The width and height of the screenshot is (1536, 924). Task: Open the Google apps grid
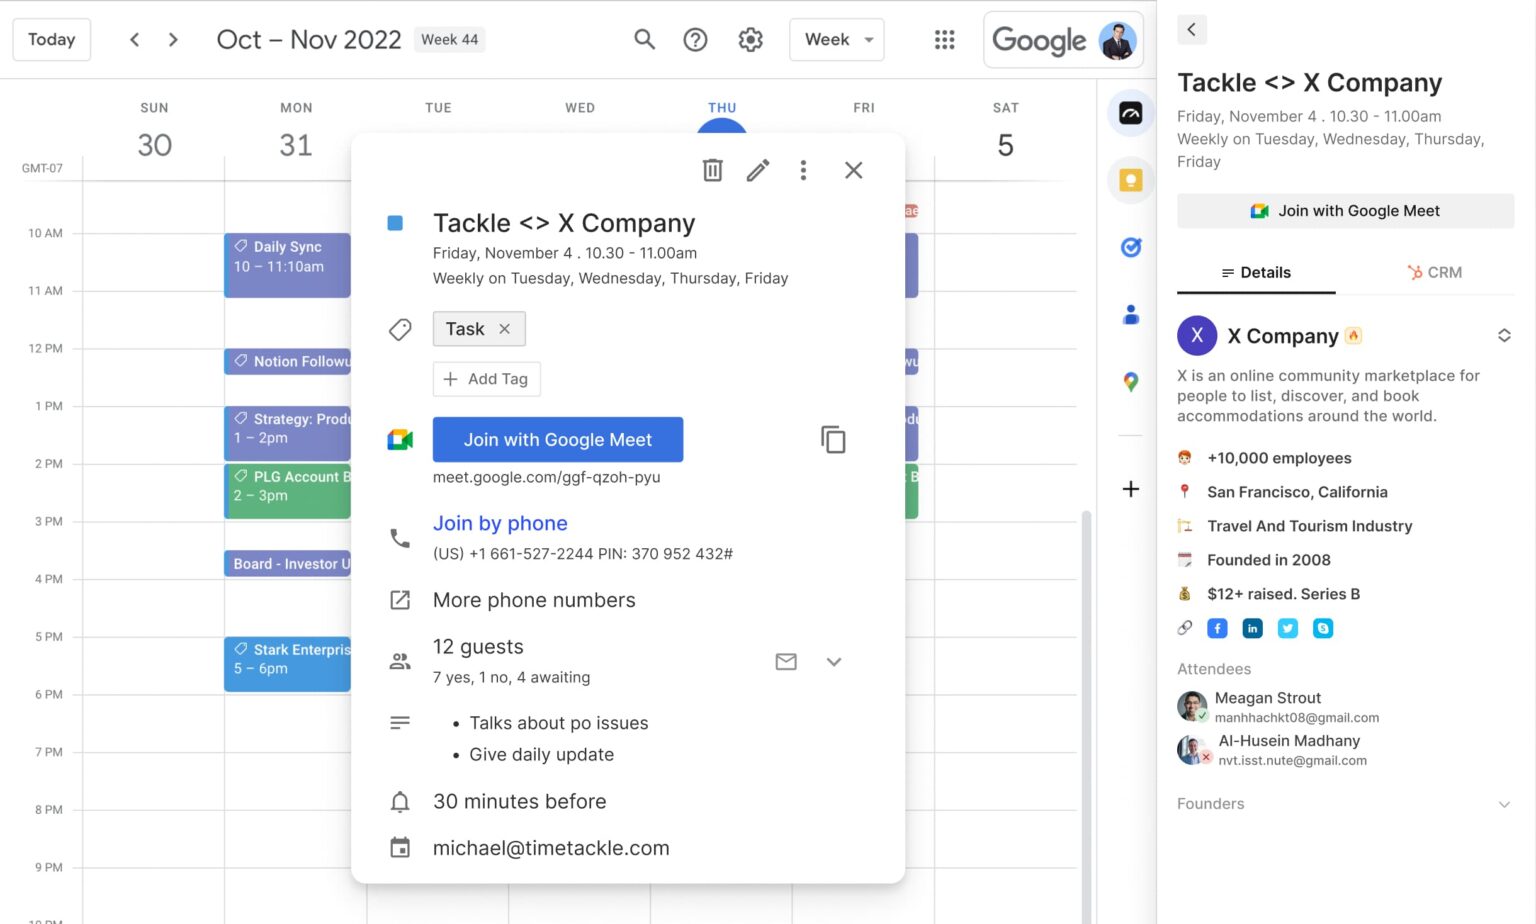tap(944, 39)
